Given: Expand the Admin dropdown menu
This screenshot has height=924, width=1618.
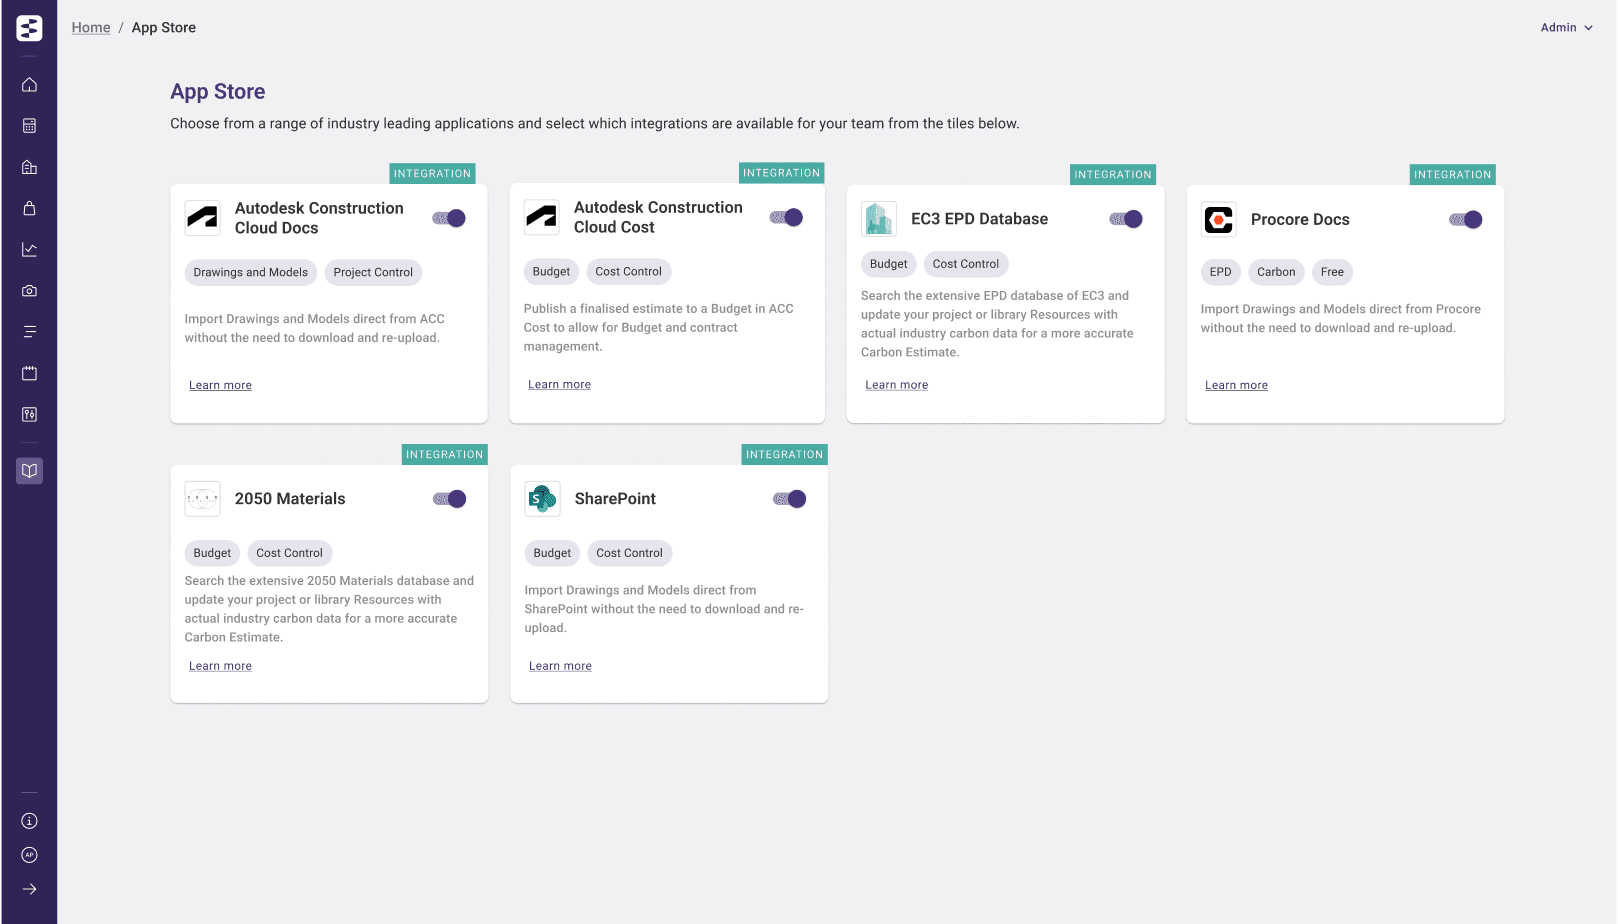Looking at the screenshot, I should 1566,28.
